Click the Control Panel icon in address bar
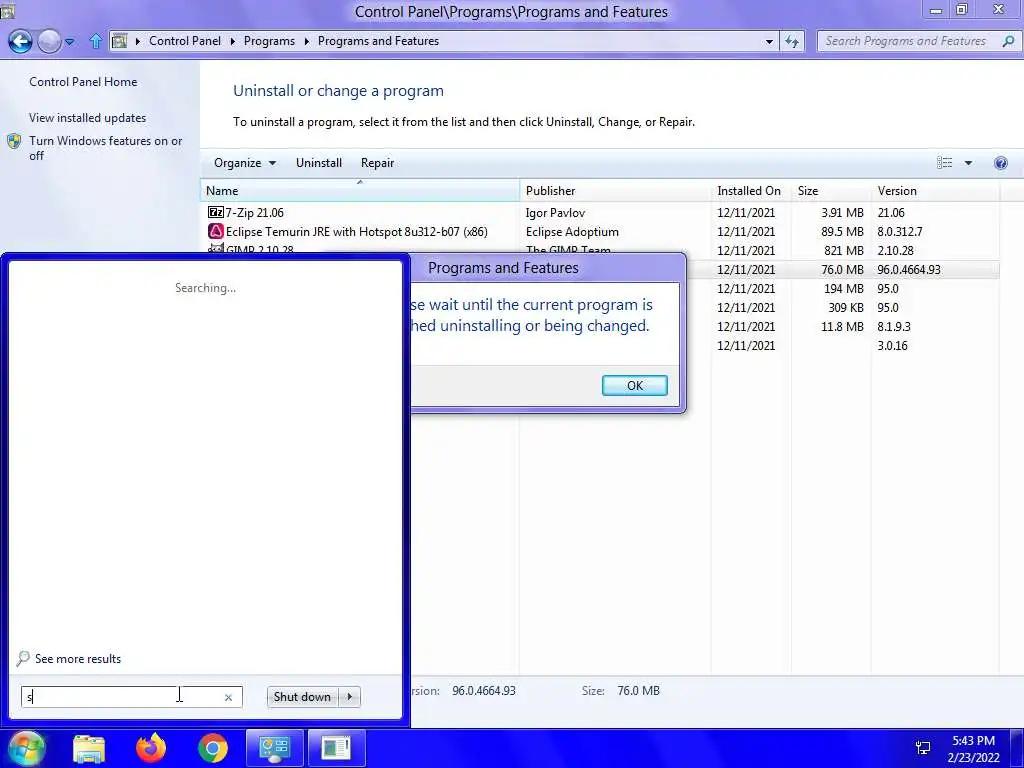Image resolution: width=1024 pixels, height=768 pixels. click(120, 41)
